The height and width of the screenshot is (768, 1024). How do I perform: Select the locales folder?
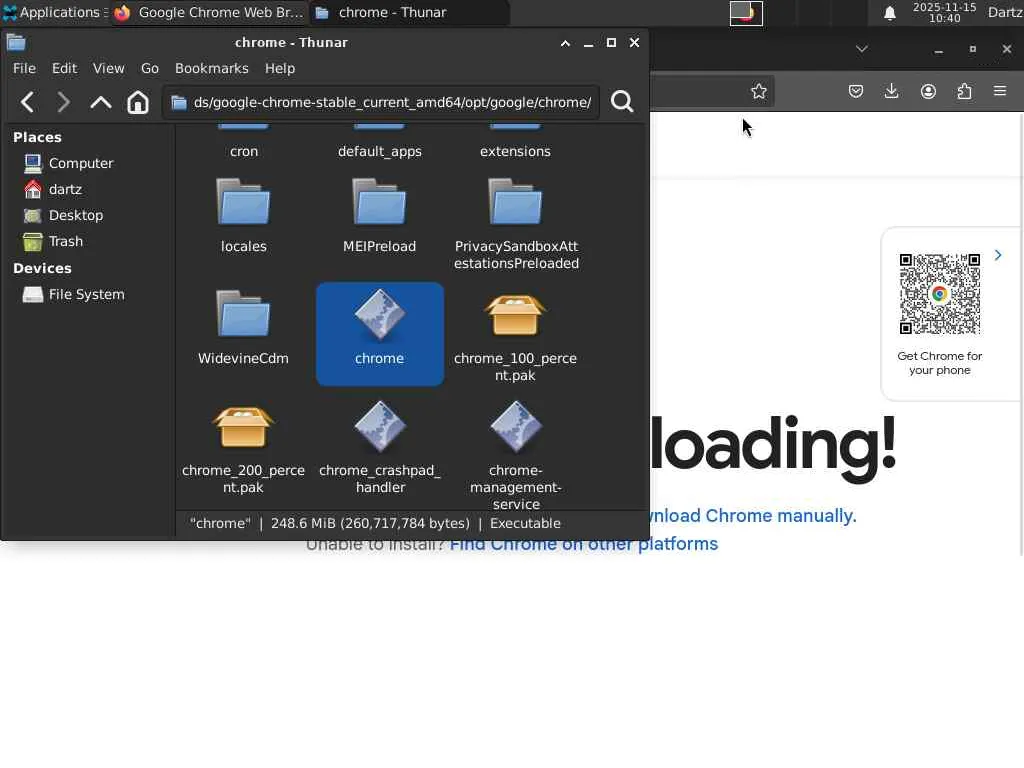pyautogui.click(x=244, y=216)
